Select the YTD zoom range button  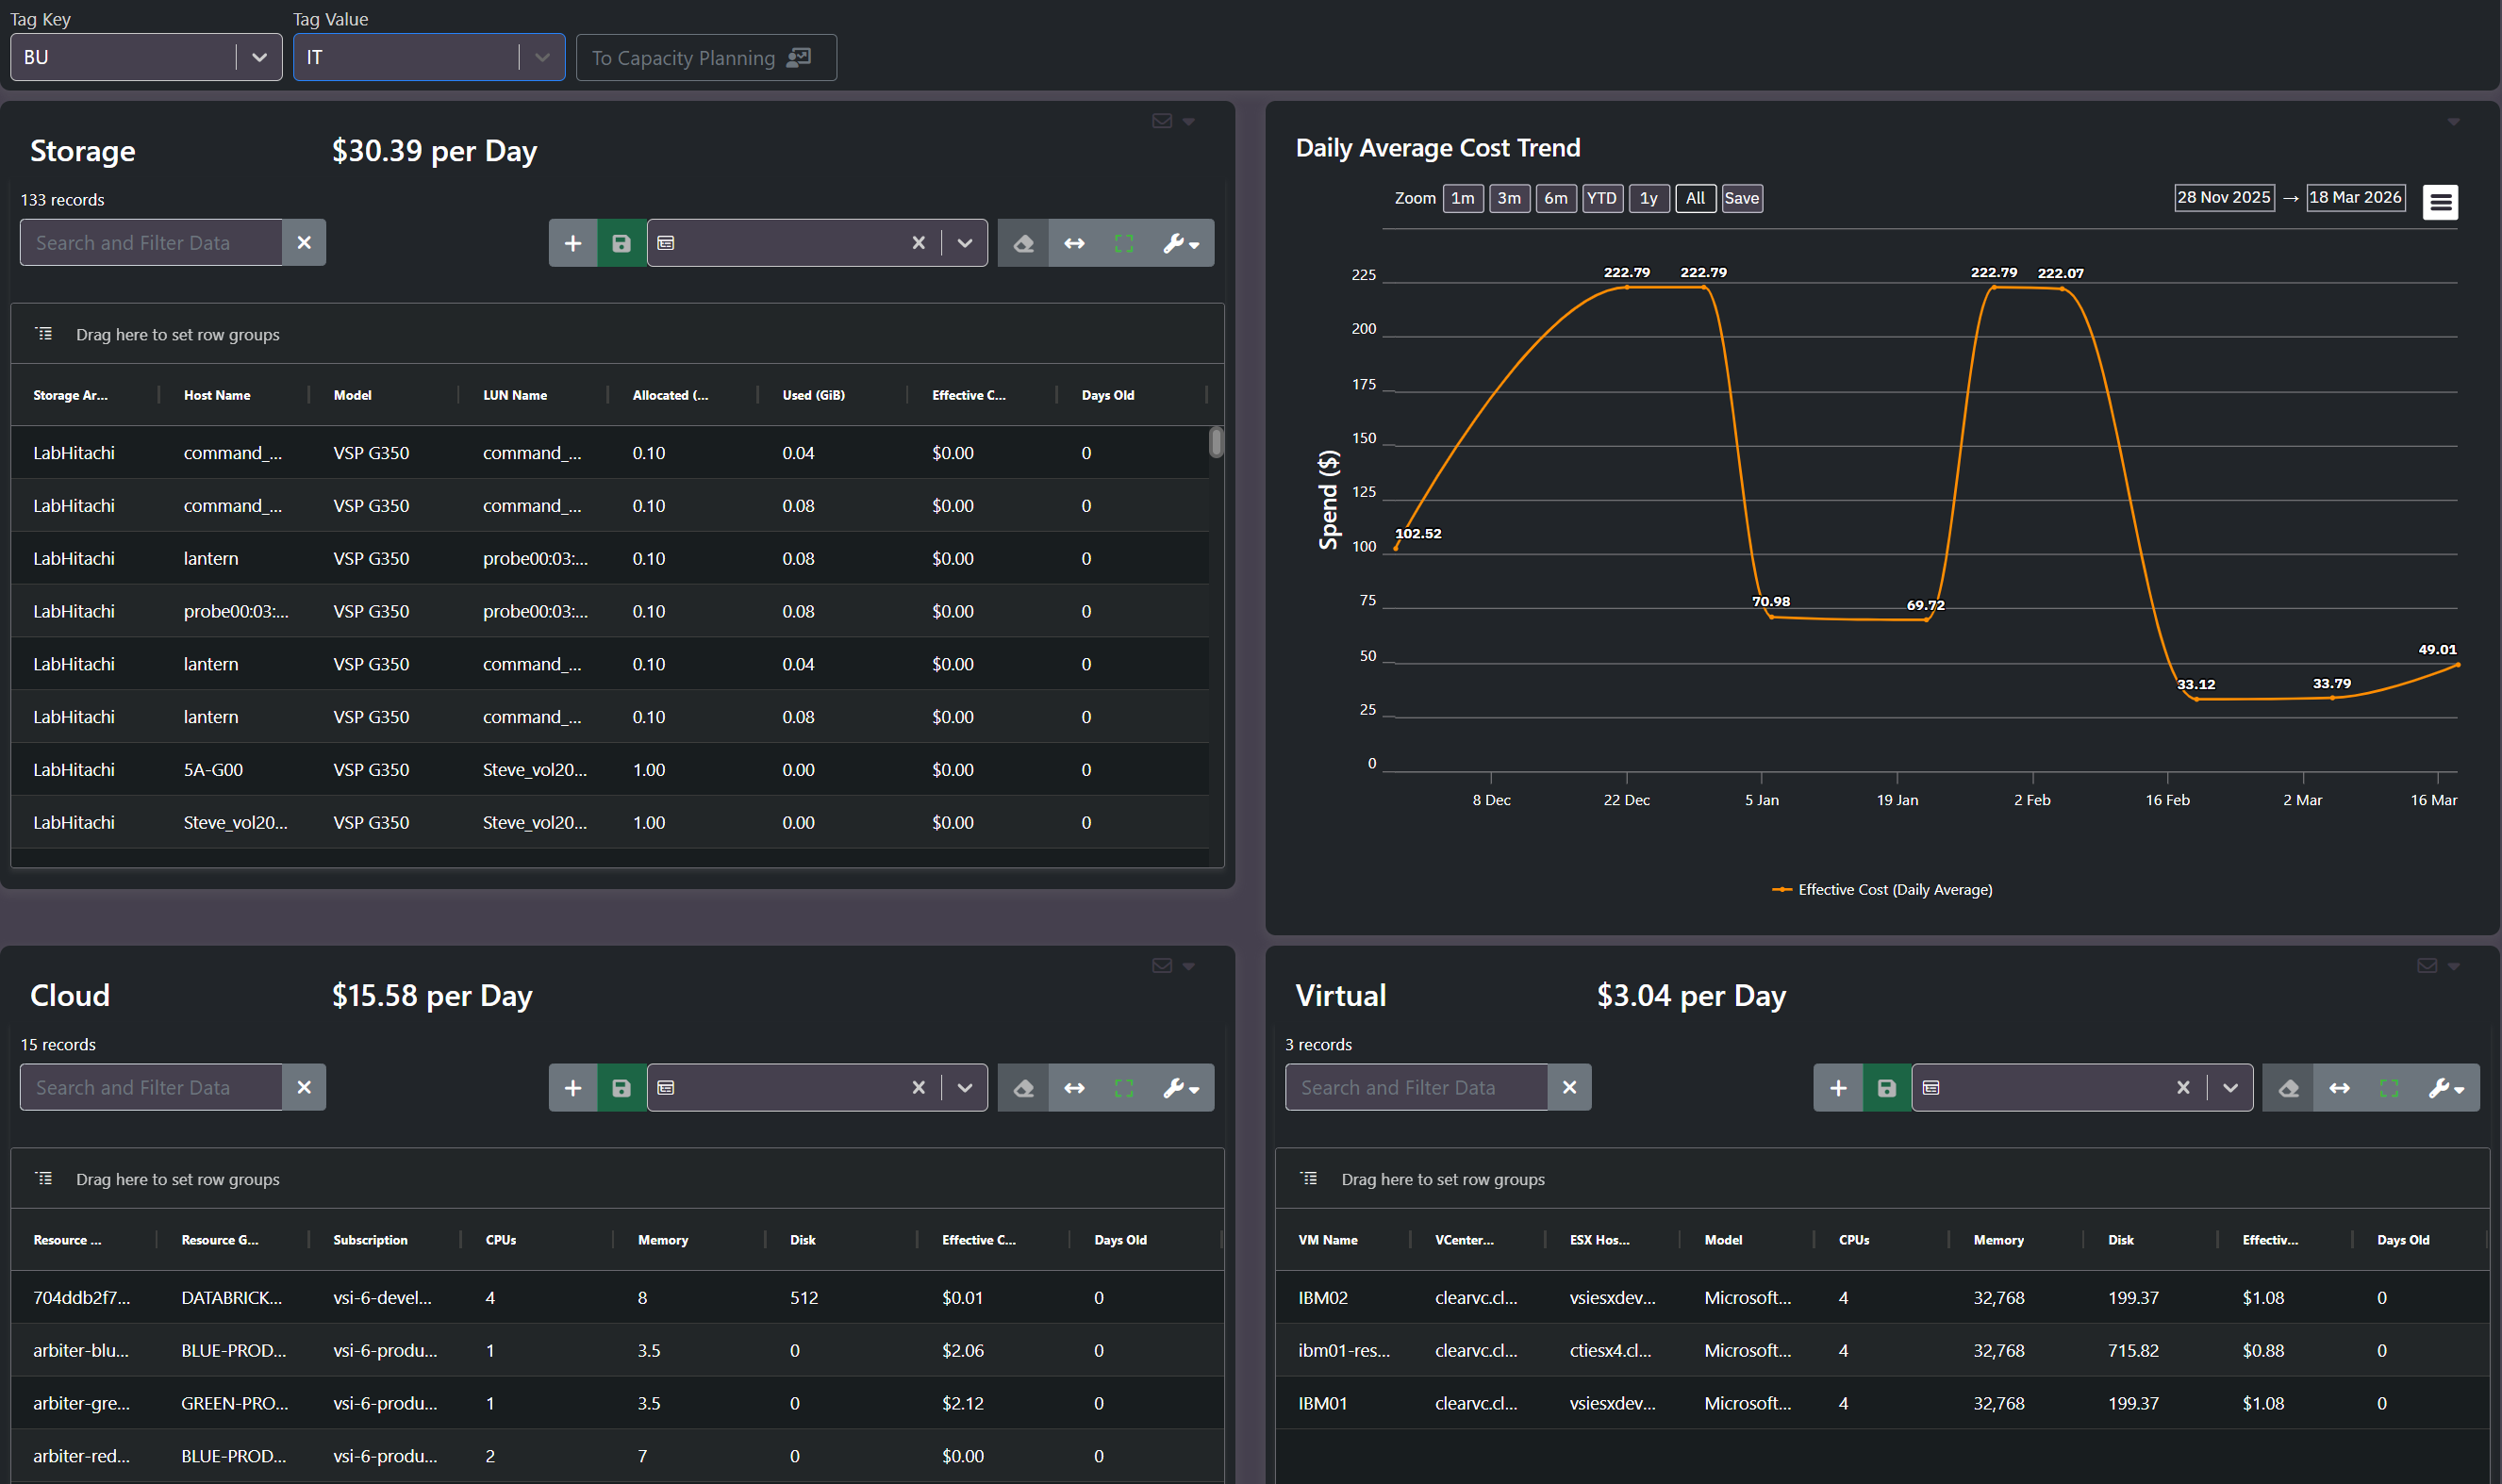(1602, 198)
